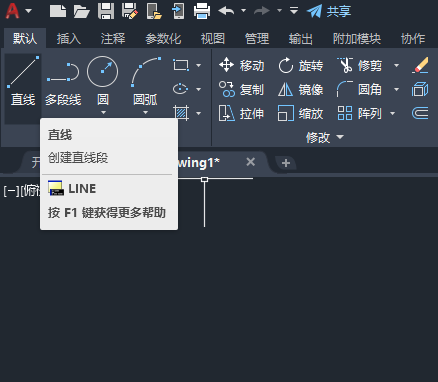Image resolution: width=438 pixels, height=382 pixels.
Task: Open the 注释 ribbon tab
Action: (x=113, y=39)
